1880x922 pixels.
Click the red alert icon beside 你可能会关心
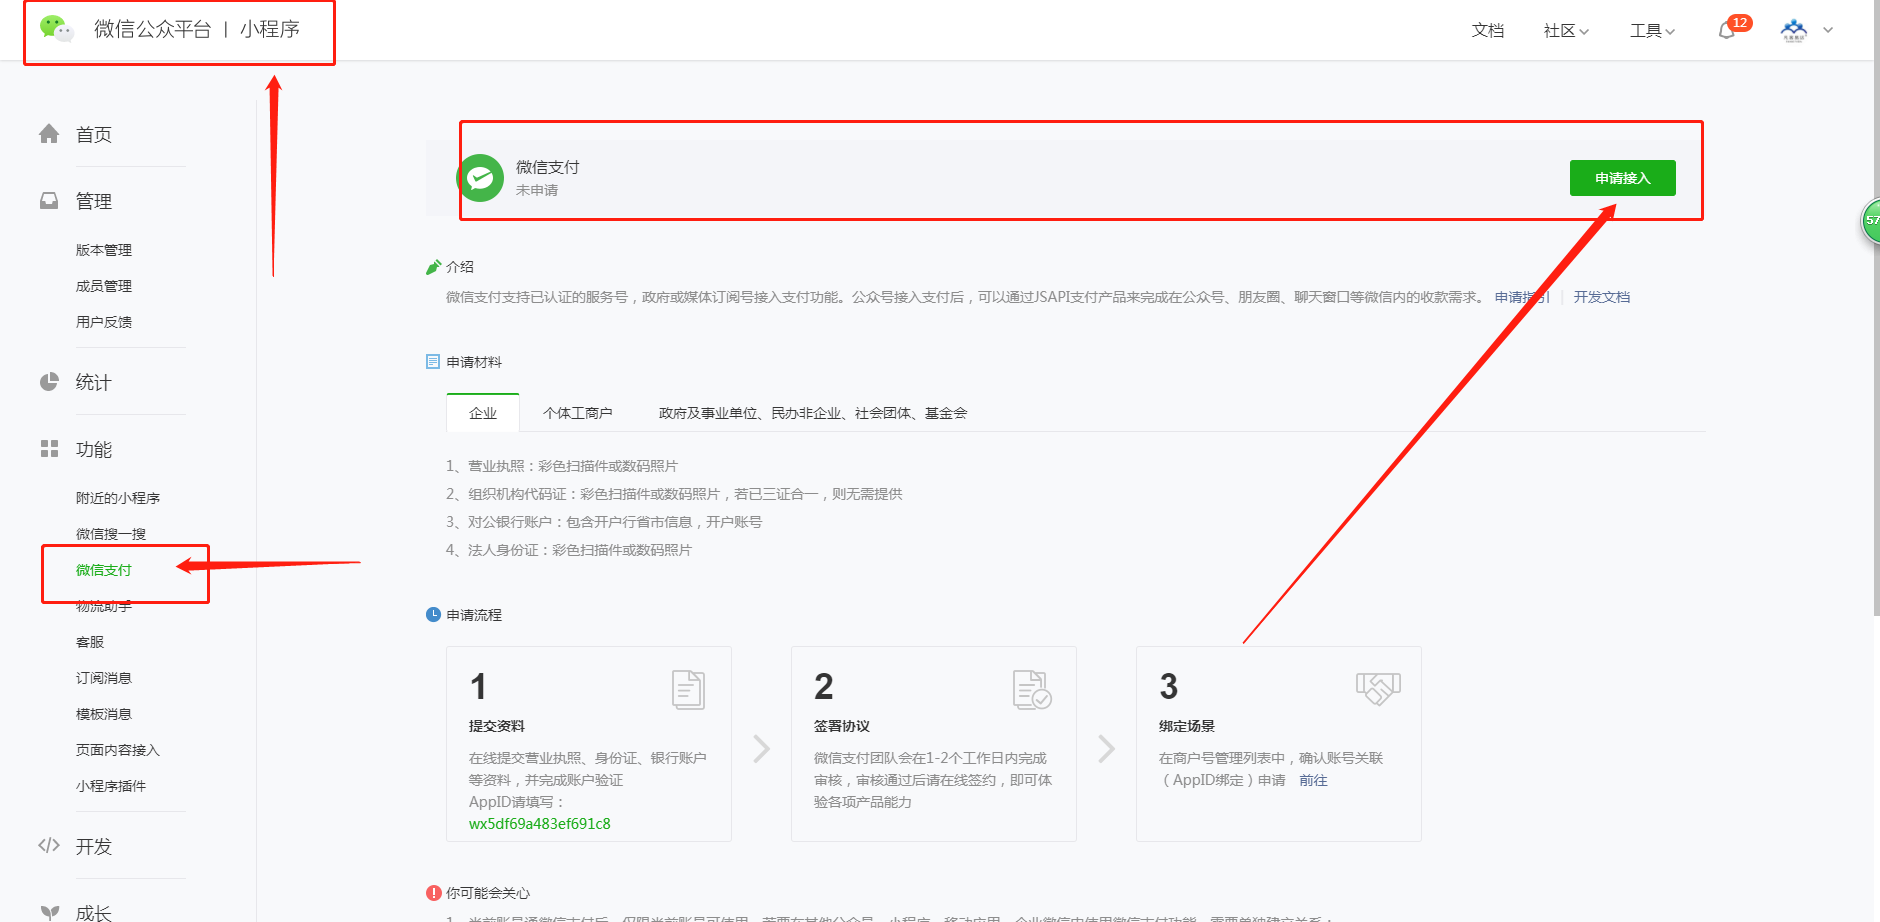pyautogui.click(x=433, y=893)
